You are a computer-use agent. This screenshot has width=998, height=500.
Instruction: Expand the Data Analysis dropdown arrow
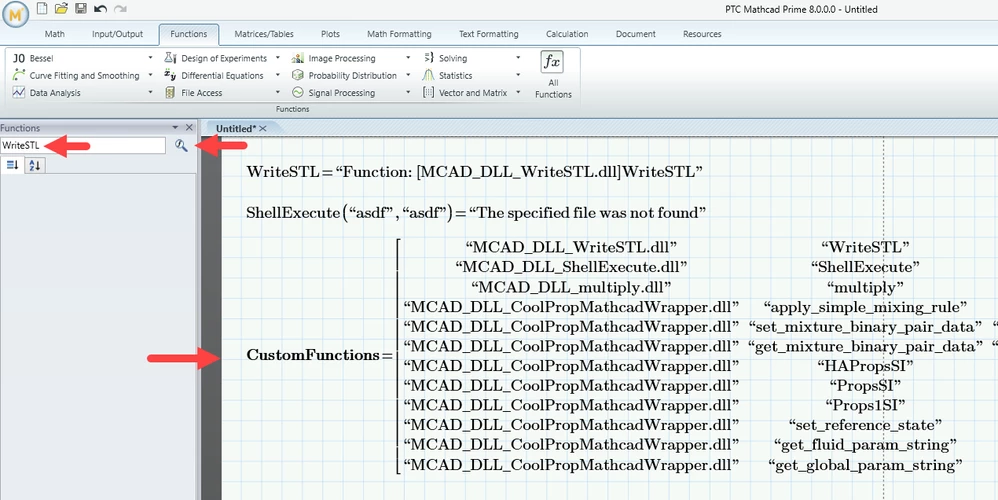(150, 92)
